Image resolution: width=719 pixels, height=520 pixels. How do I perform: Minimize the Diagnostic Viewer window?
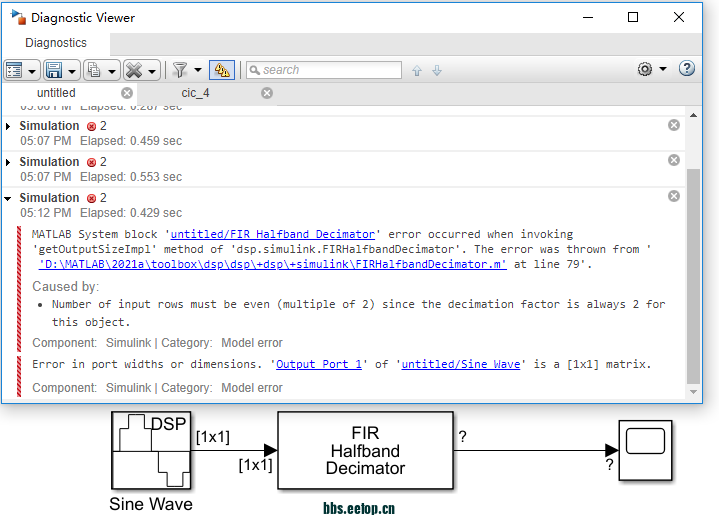tap(588, 17)
